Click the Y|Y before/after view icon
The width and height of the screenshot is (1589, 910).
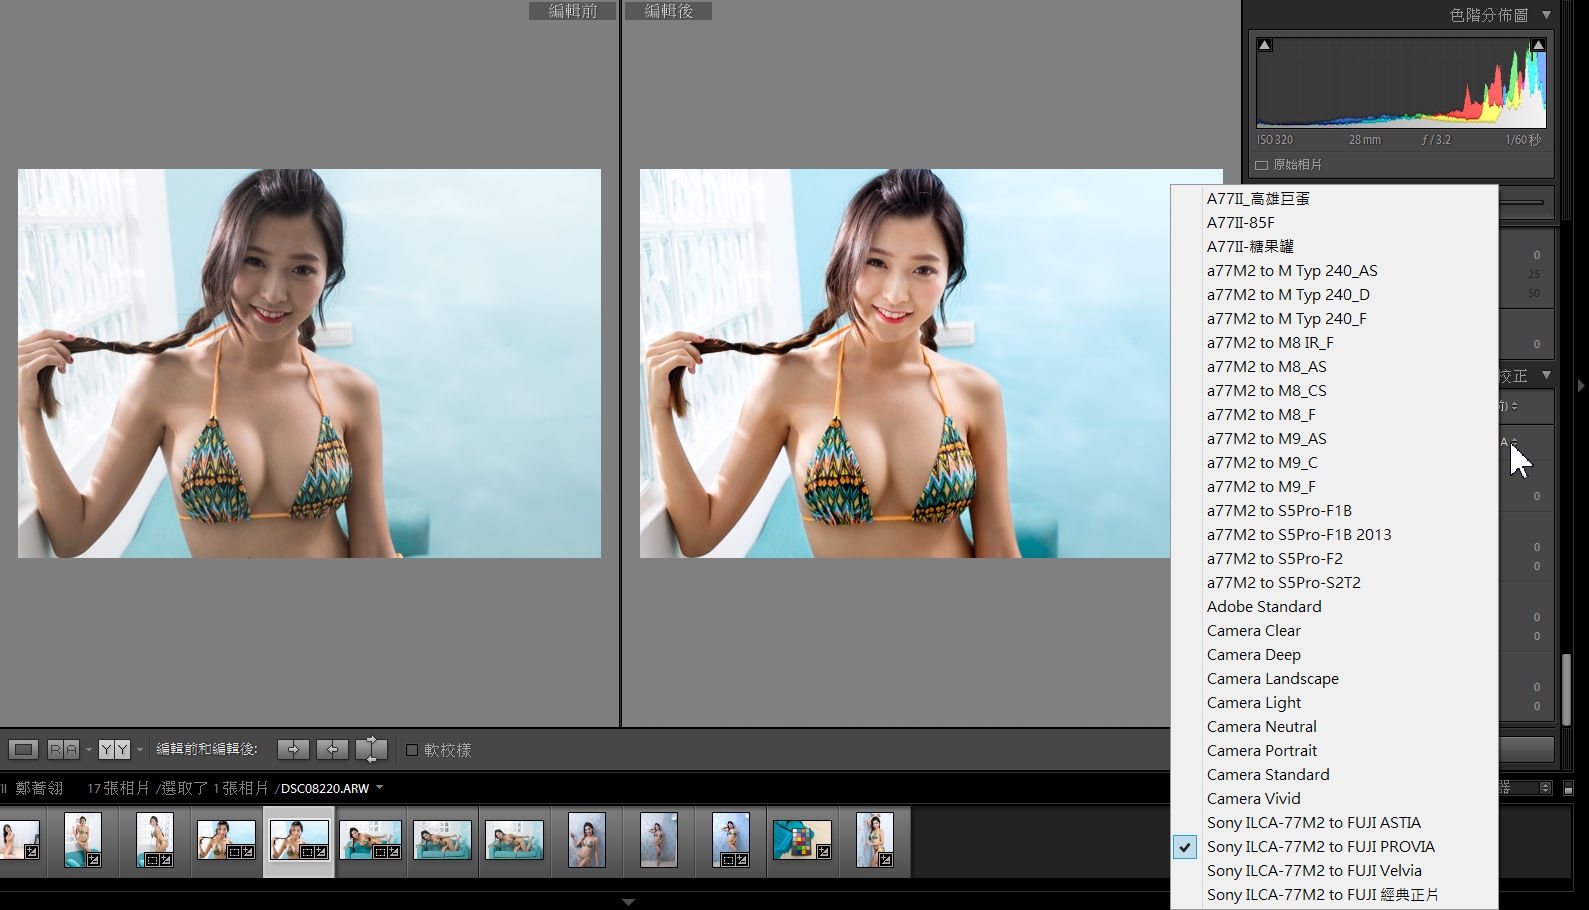pos(113,749)
